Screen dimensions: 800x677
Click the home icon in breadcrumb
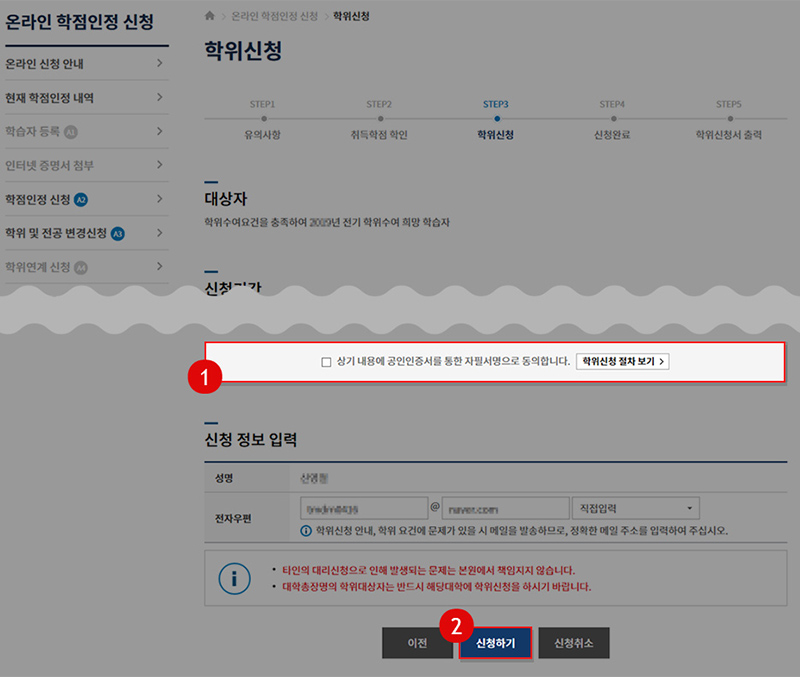pos(209,17)
